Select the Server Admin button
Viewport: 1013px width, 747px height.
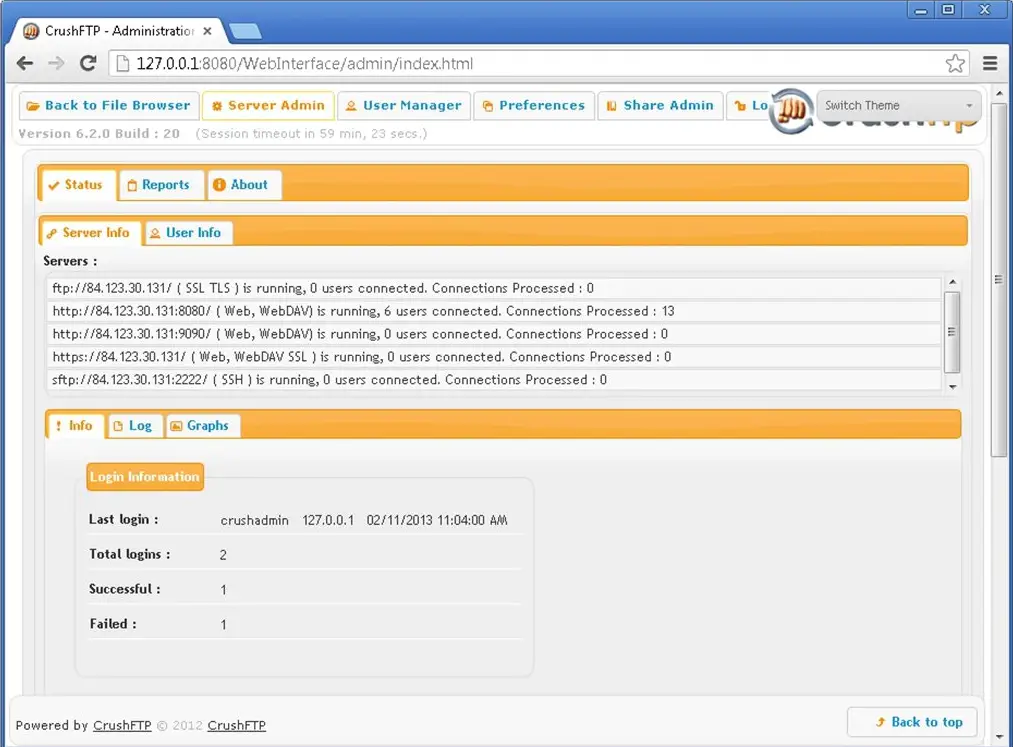click(268, 105)
